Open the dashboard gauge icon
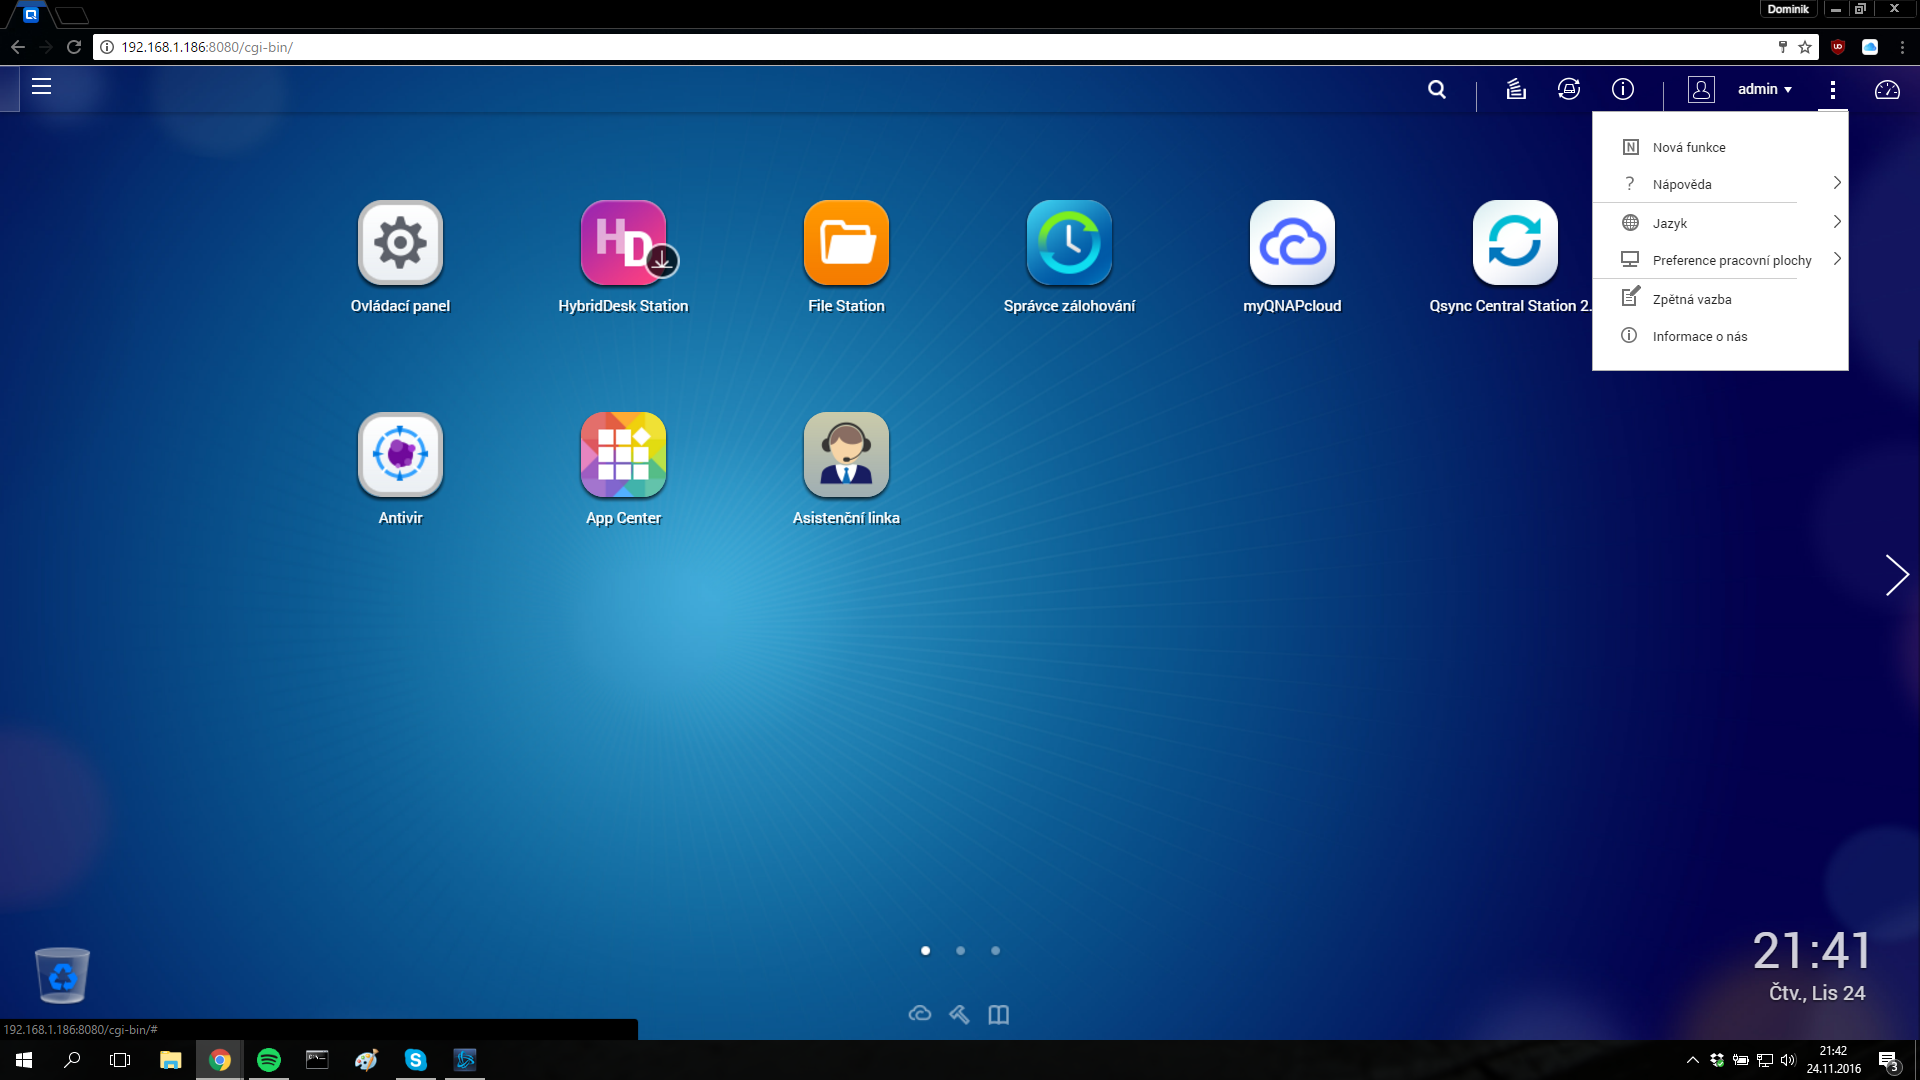This screenshot has width=1920, height=1080. [1887, 89]
